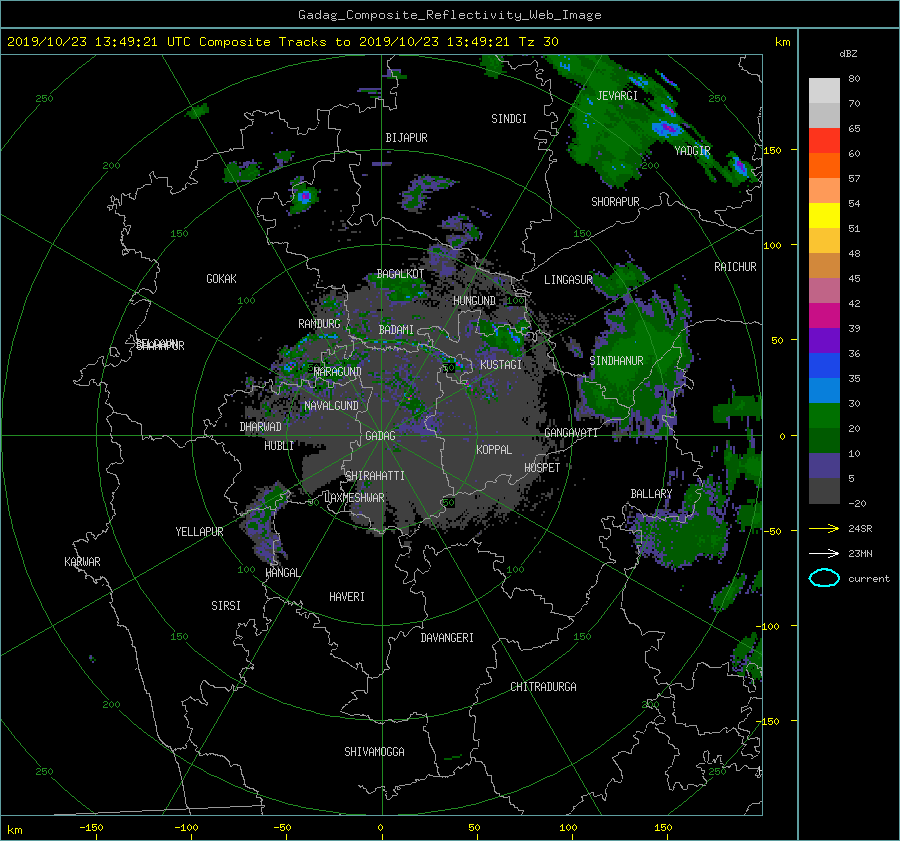This screenshot has width=900, height=841.
Task: Select the LAXMESHWAR city label
Action: pyautogui.click(x=354, y=497)
